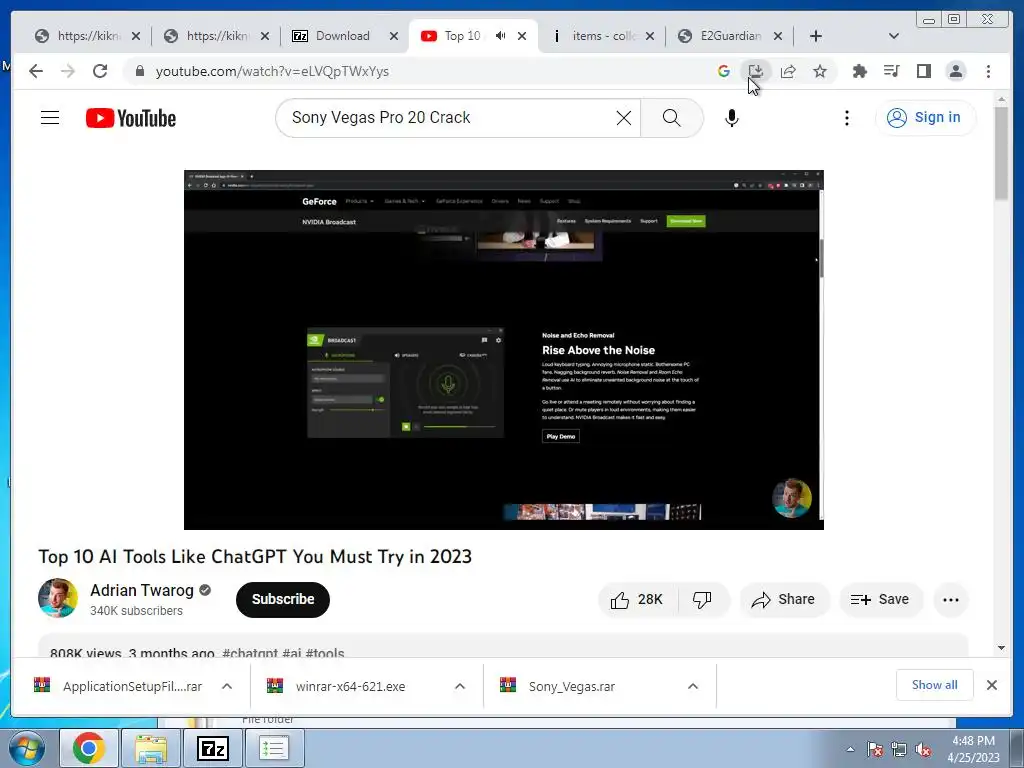This screenshot has height=768, width=1024.
Task: Open a new browser tab
Action: 816,36
